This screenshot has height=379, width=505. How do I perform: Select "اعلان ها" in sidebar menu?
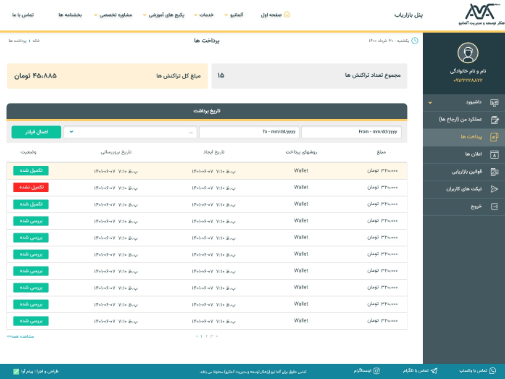[473, 154]
